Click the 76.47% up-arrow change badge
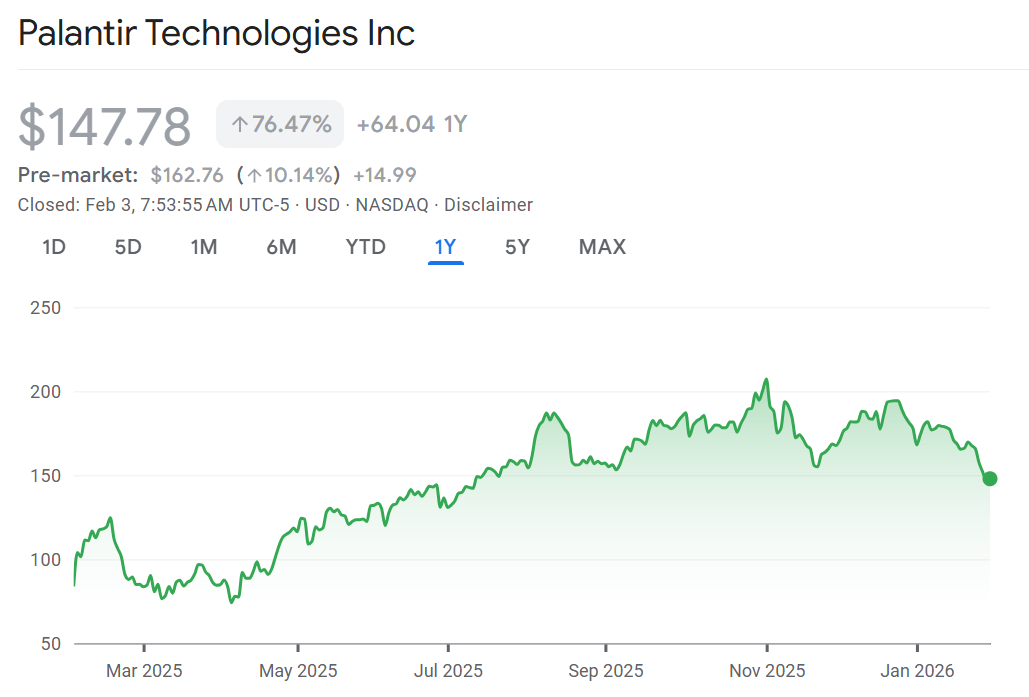 (x=280, y=124)
